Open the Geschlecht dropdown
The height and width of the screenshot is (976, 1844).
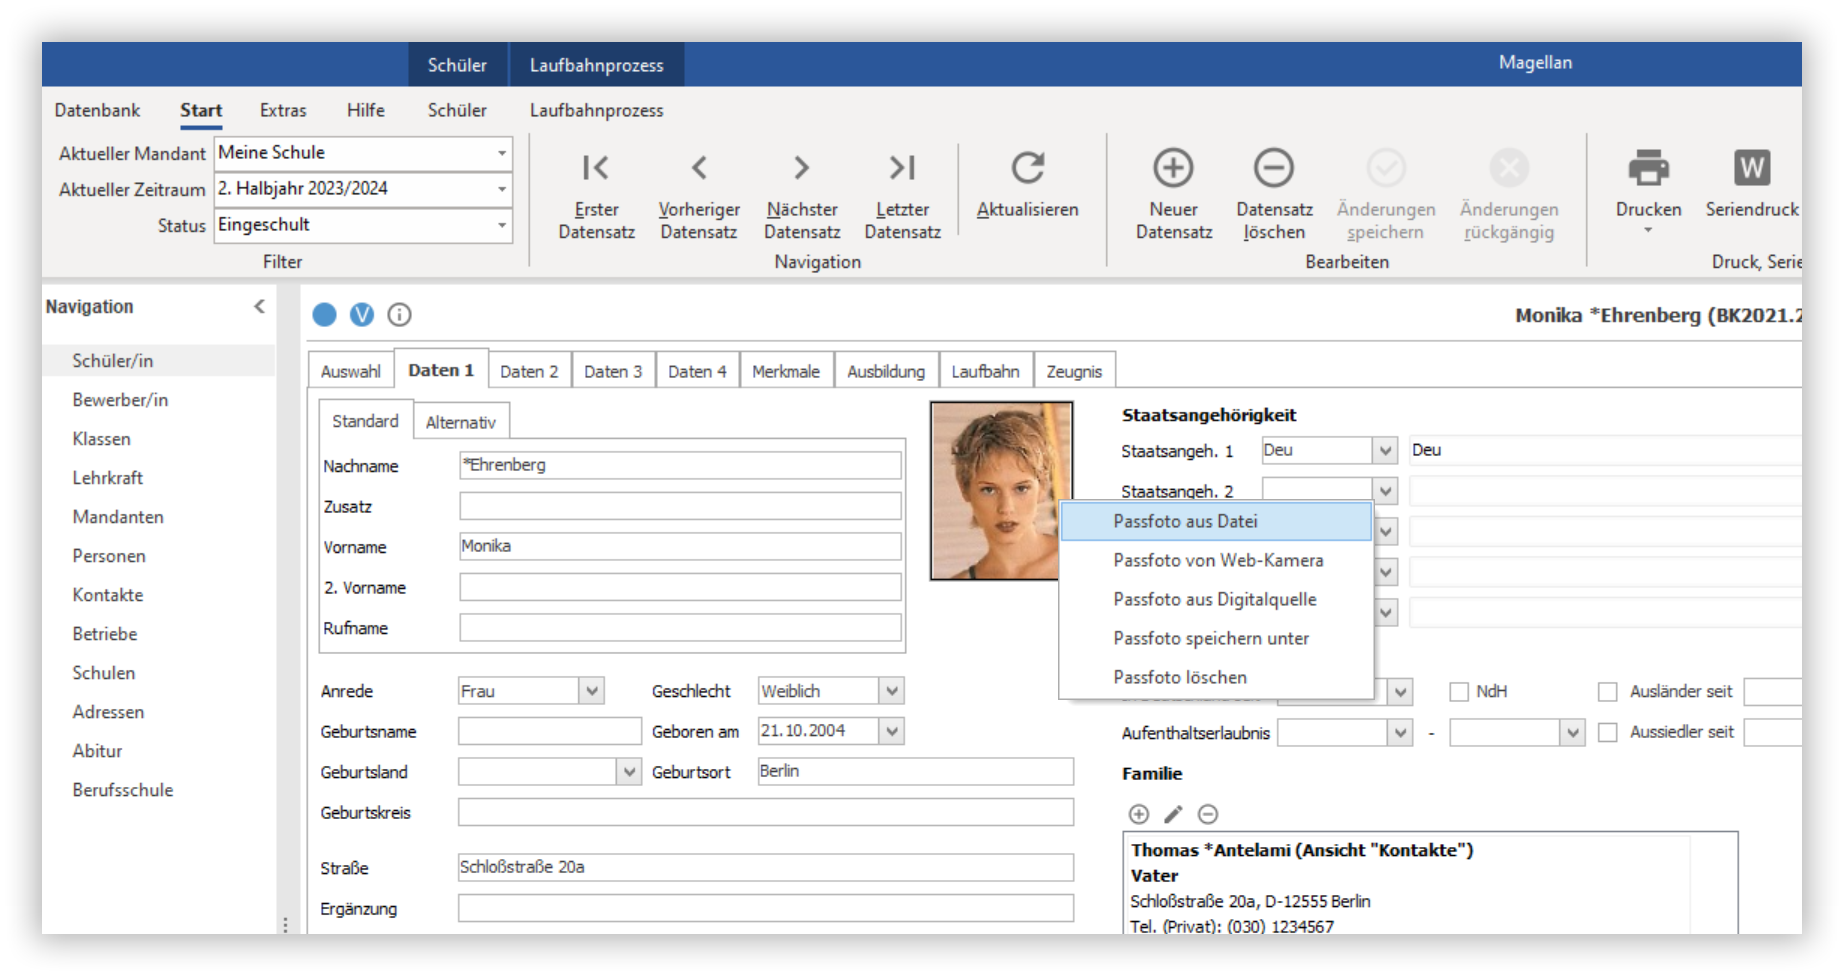(x=891, y=691)
